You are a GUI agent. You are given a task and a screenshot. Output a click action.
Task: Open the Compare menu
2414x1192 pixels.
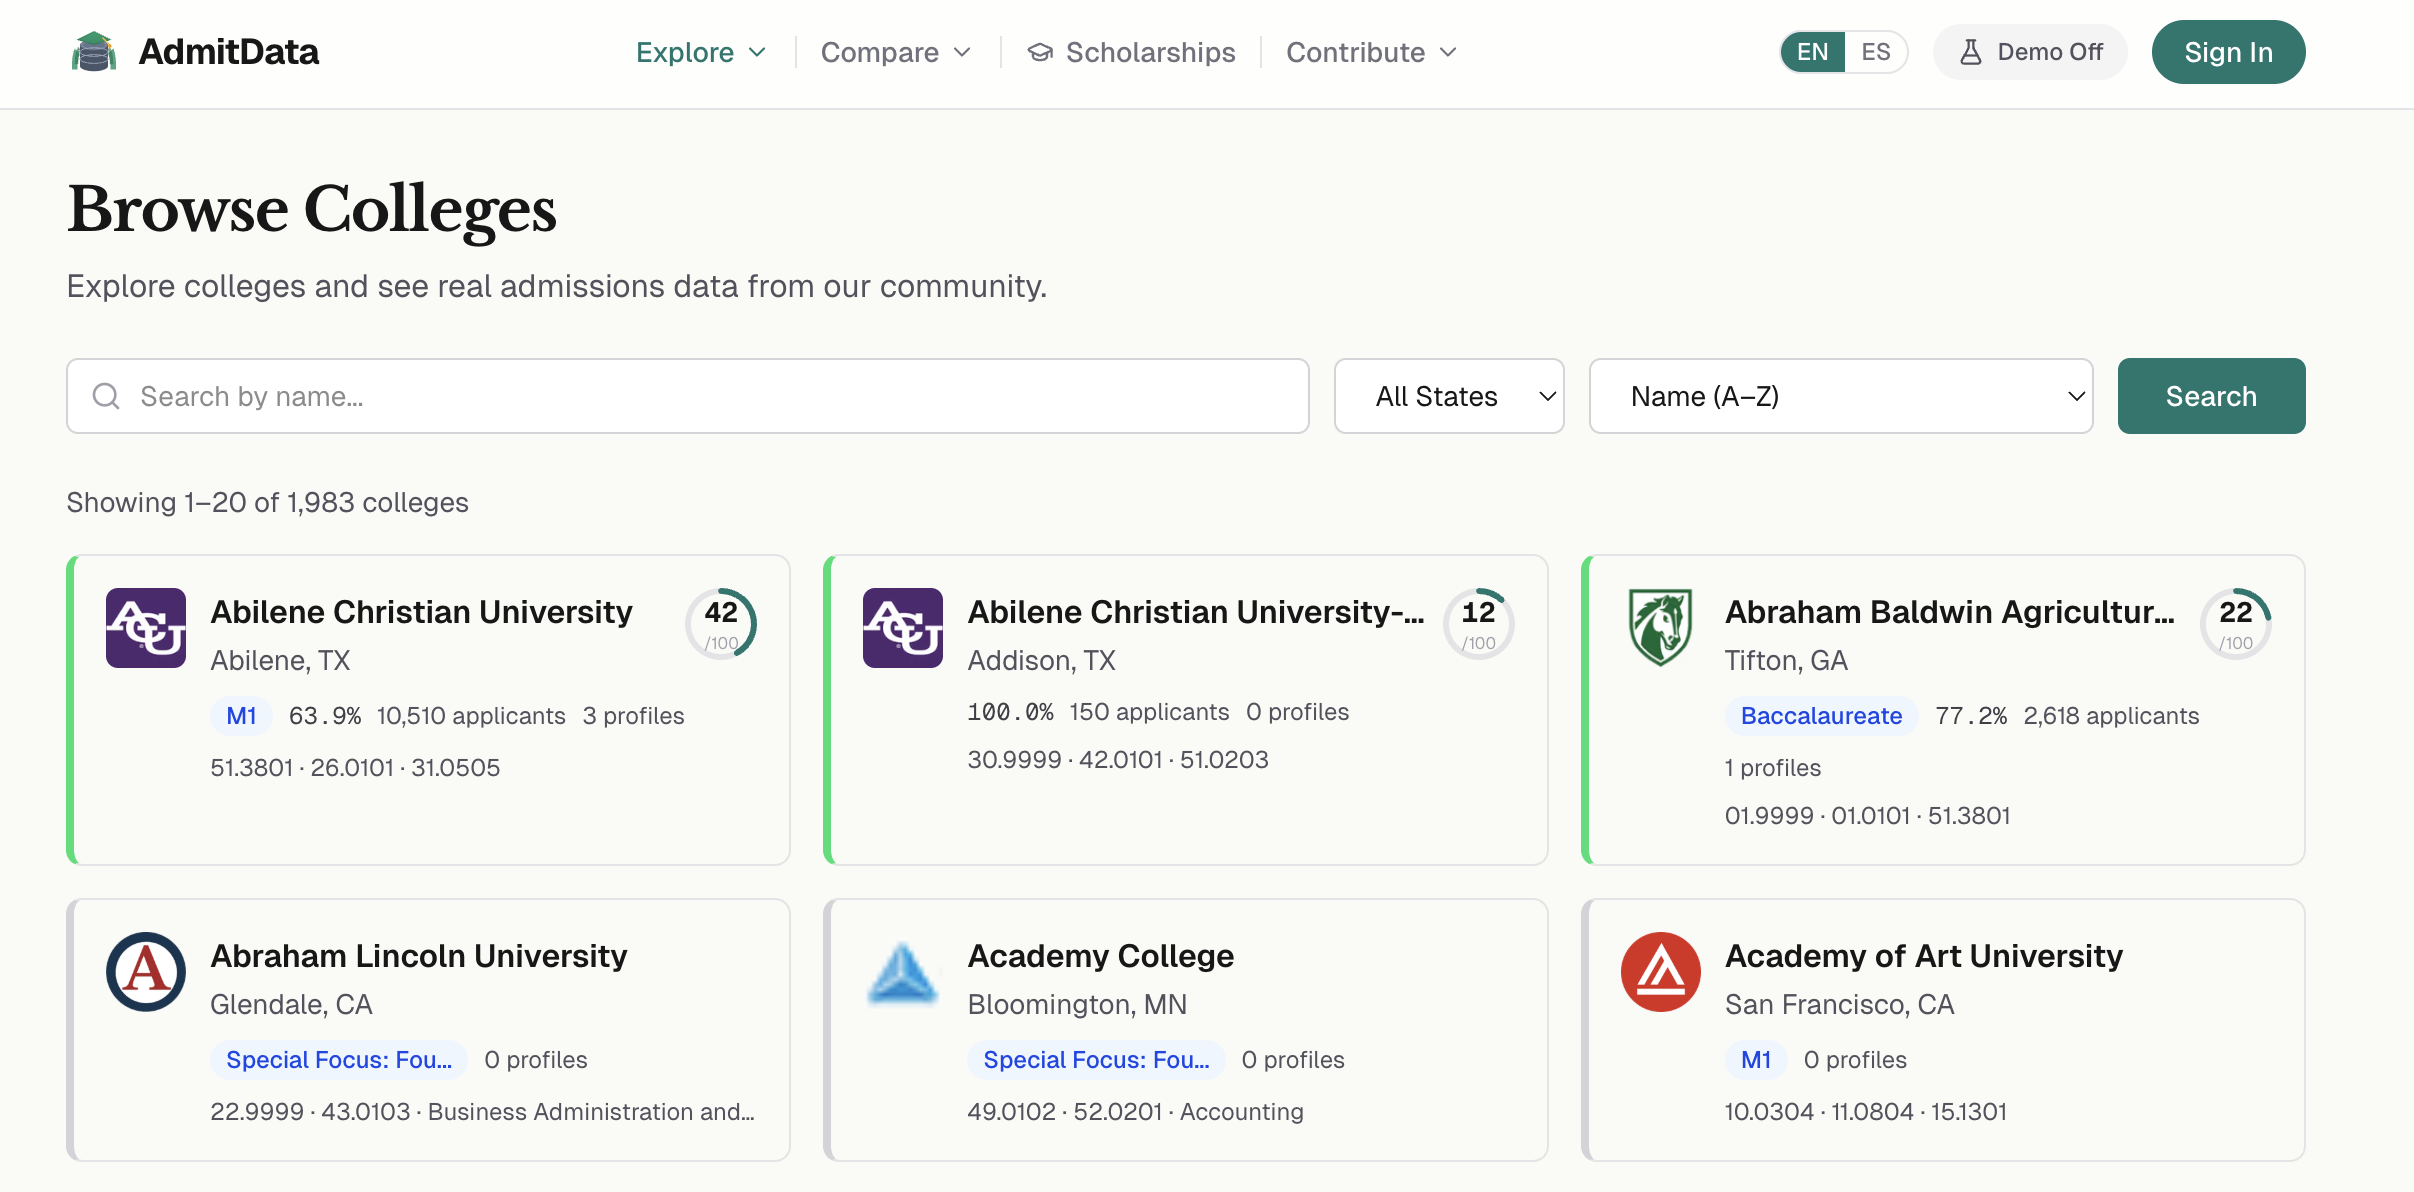895,52
